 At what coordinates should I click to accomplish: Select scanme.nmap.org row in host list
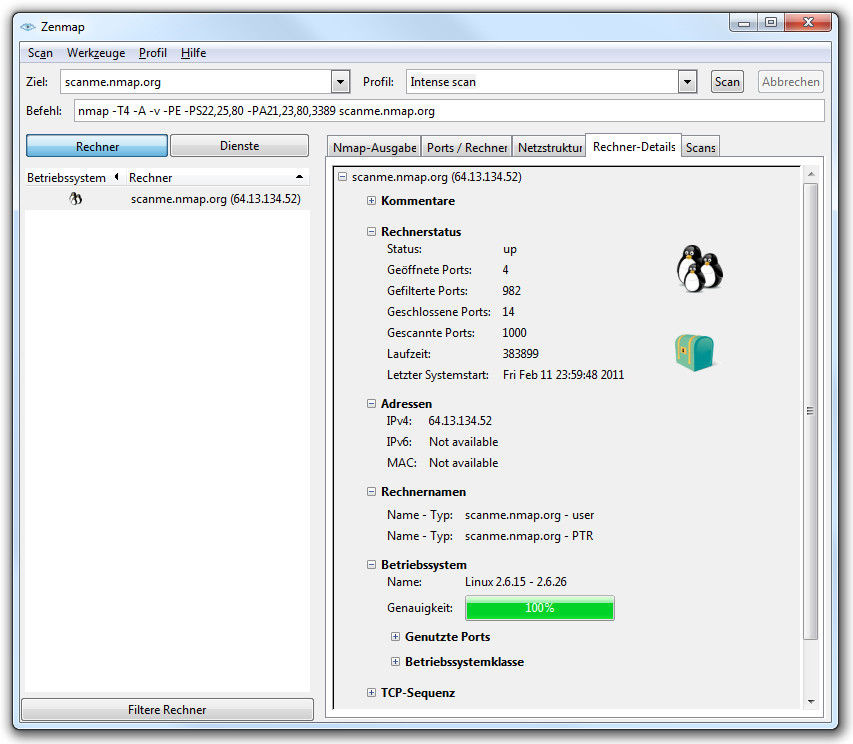[168, 199]
